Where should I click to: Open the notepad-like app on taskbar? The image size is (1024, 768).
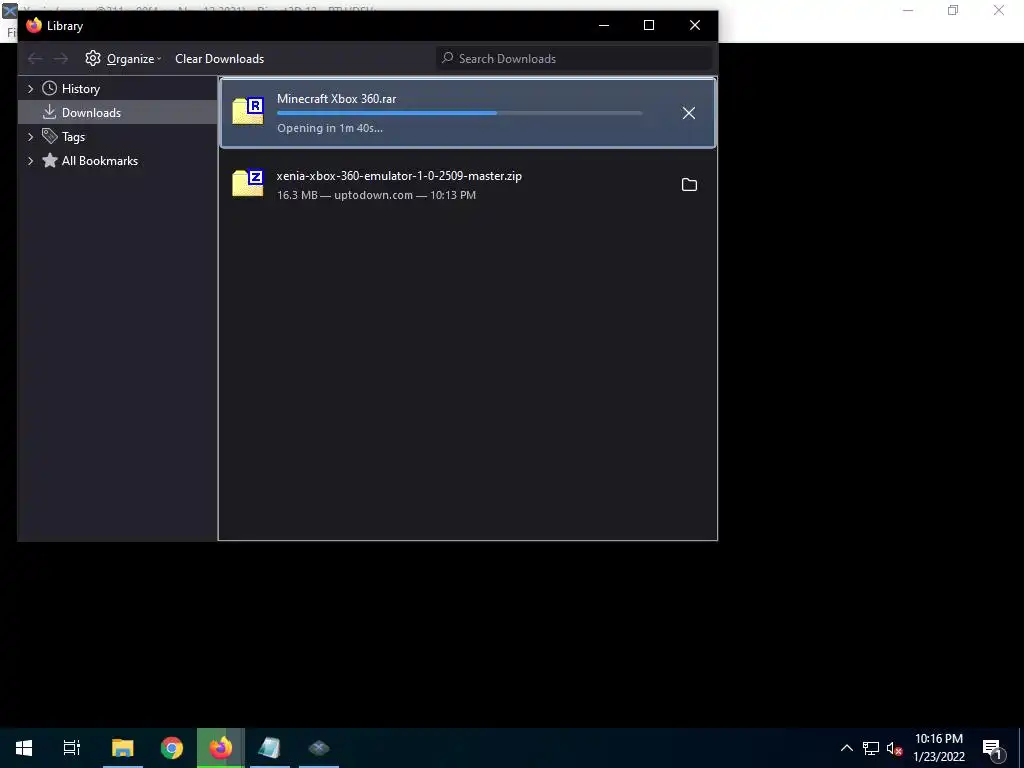(270, 748)
